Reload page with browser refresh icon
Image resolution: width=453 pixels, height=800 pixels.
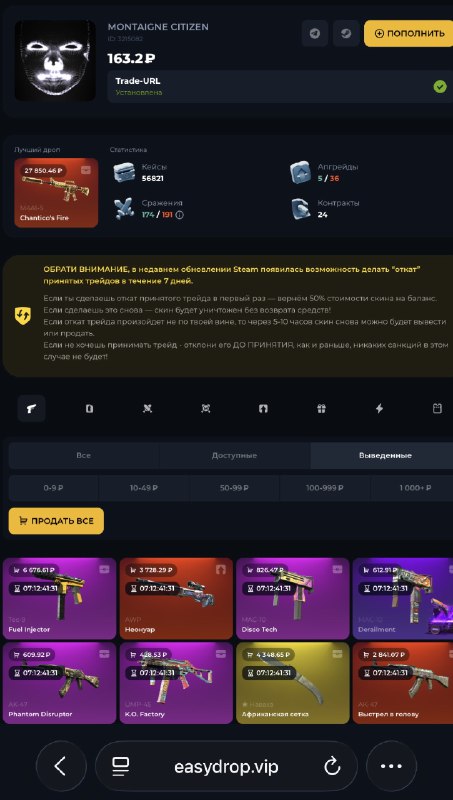coord(332,766)
